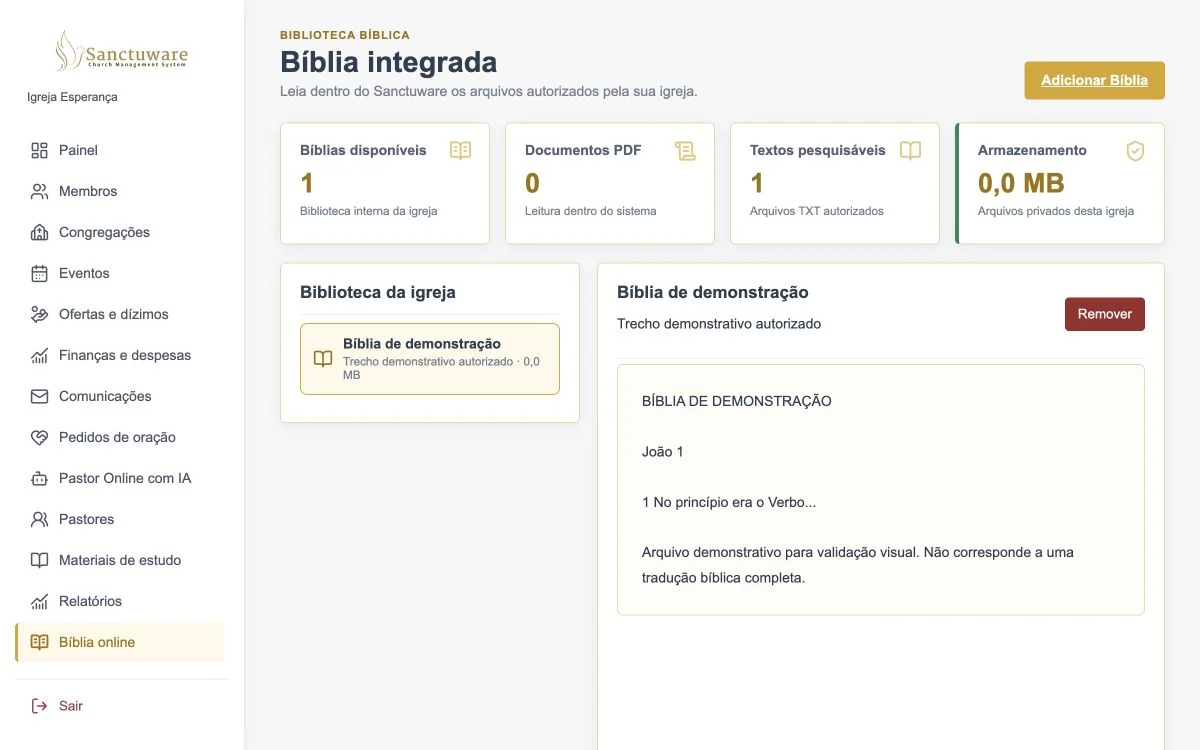
Task: View the Relatórios page
Action: pyautogui.click(x=120, y=601)
